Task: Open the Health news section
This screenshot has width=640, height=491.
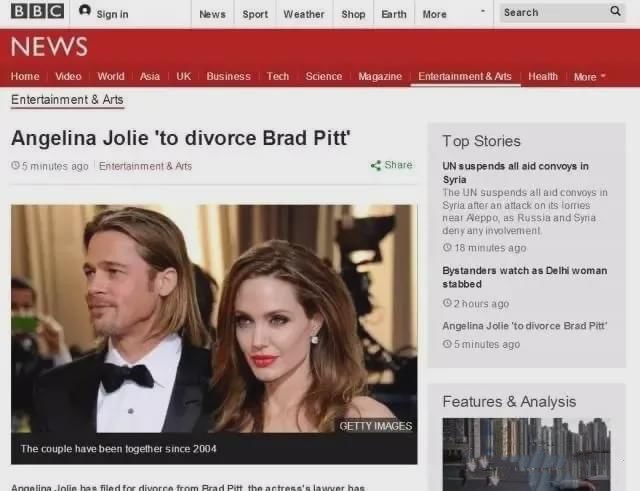Action: click(x=543, y=77)
